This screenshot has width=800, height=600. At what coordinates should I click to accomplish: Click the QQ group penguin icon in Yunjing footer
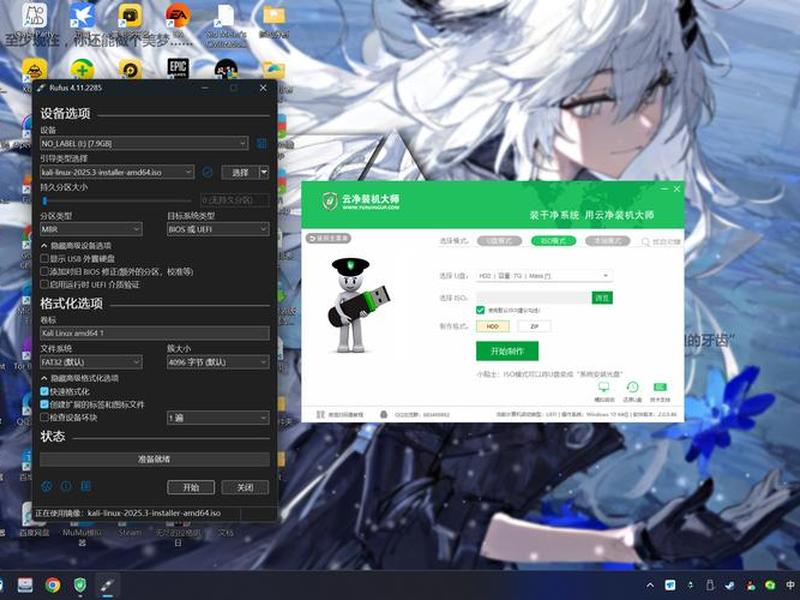point(384,414)
